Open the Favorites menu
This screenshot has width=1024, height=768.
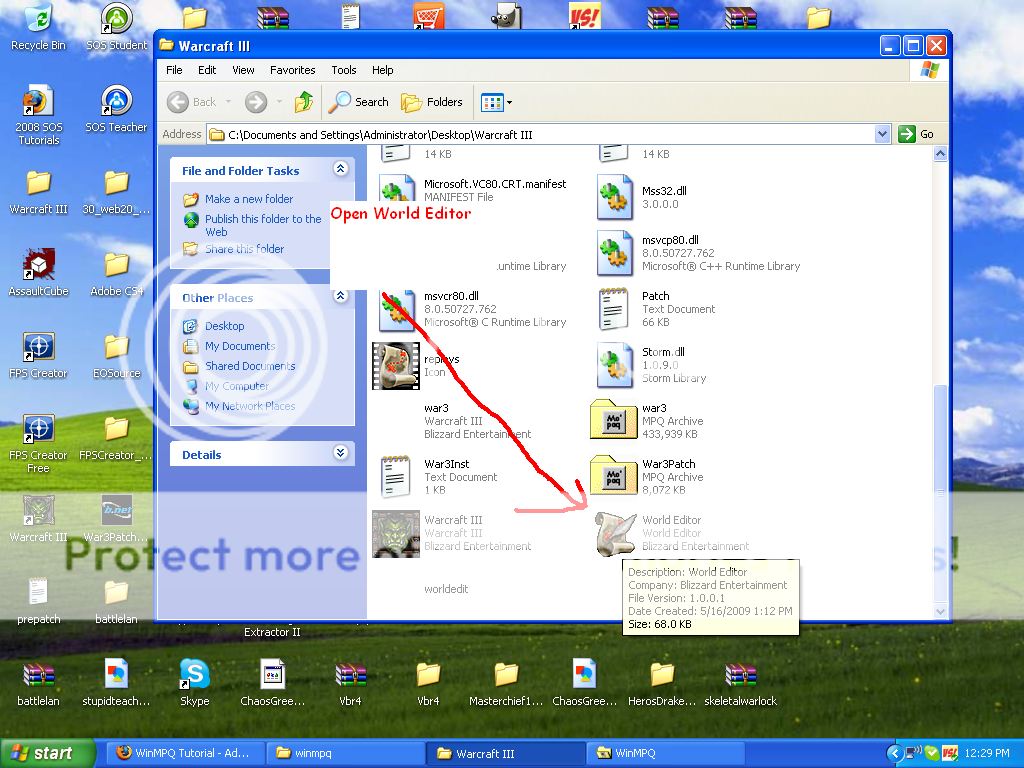click(293, 70)
